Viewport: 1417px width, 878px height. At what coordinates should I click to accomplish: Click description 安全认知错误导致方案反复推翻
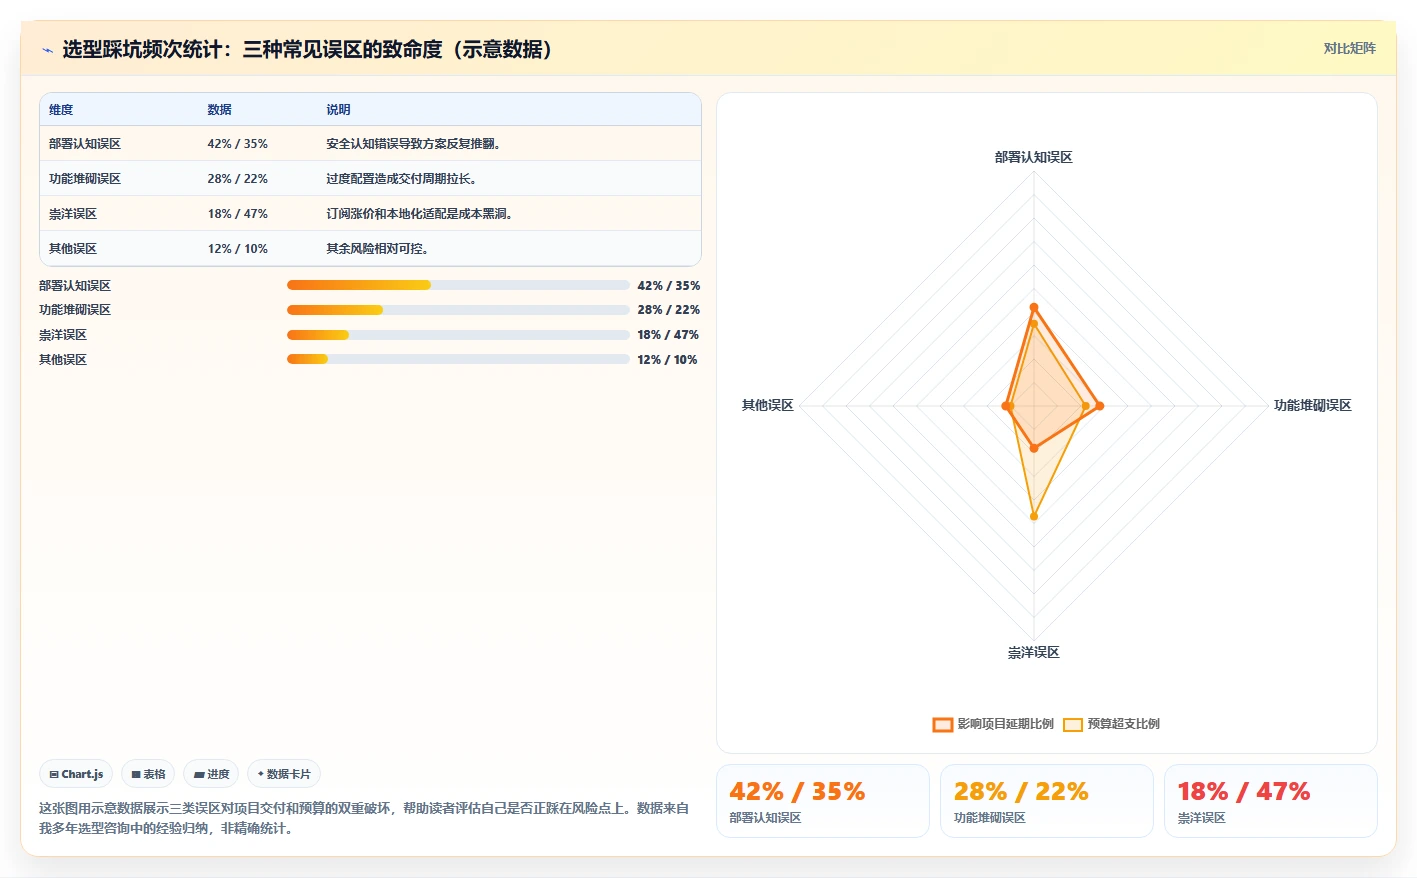click(413, 144)
